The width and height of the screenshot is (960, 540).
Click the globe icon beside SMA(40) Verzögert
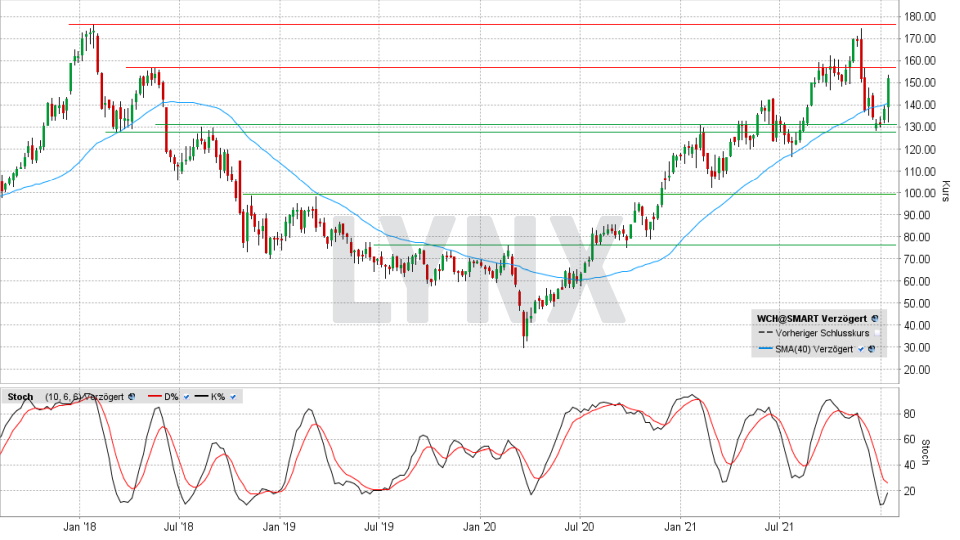click(x=872, y=349)
